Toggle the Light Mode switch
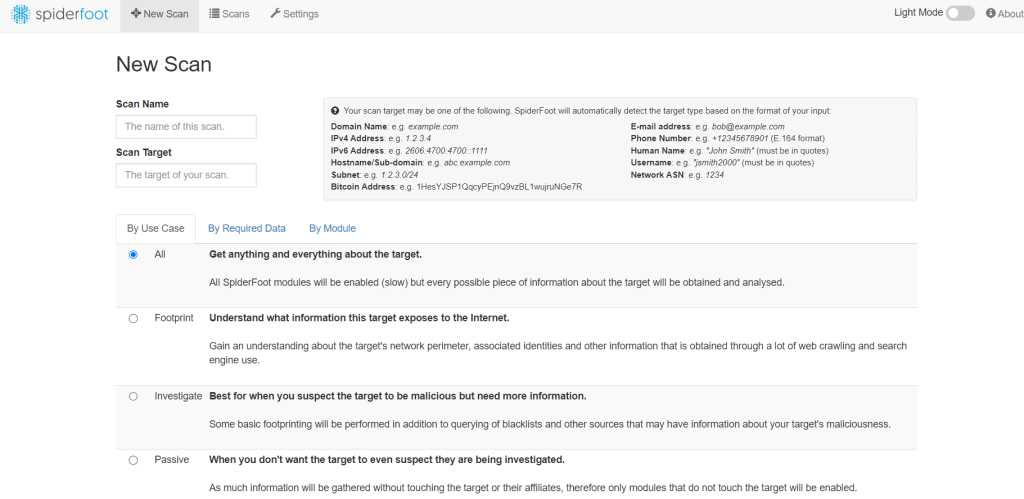 point(959,13)
